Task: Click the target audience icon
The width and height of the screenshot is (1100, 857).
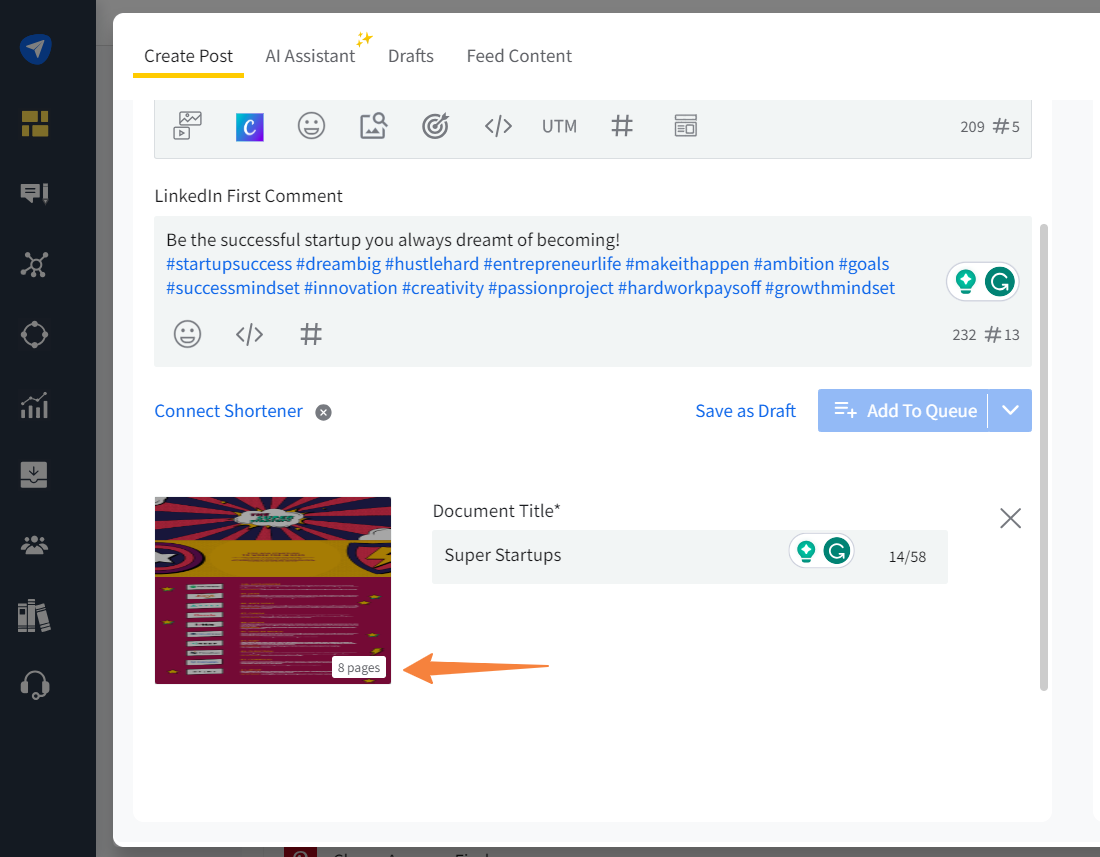Action: (435, 126)
